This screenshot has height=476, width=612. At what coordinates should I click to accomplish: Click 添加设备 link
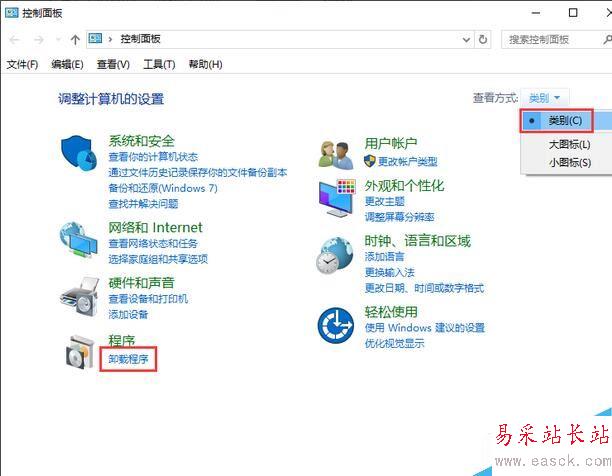pyautogui.click(x=128, y=314)
